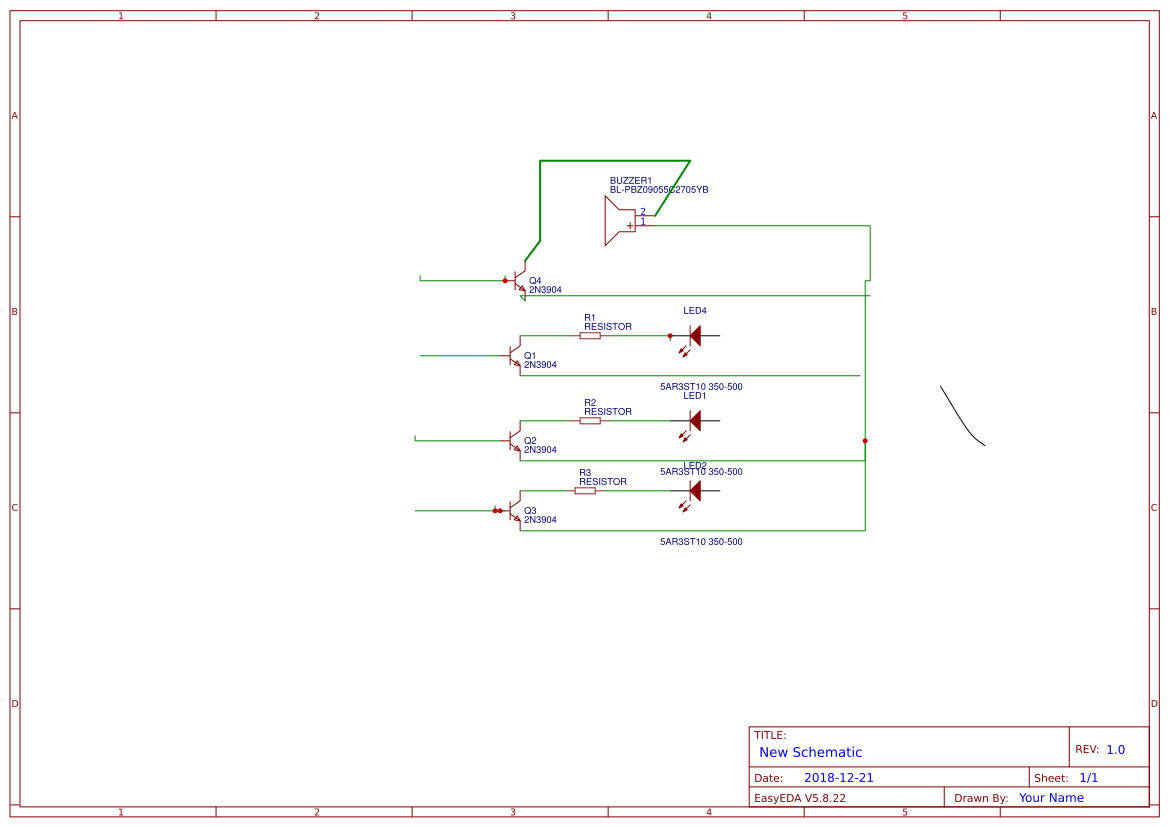This screenshot has width=1170, height=827.
Task: Click the red junction dot at Q4 base
Action: [505, 281]
